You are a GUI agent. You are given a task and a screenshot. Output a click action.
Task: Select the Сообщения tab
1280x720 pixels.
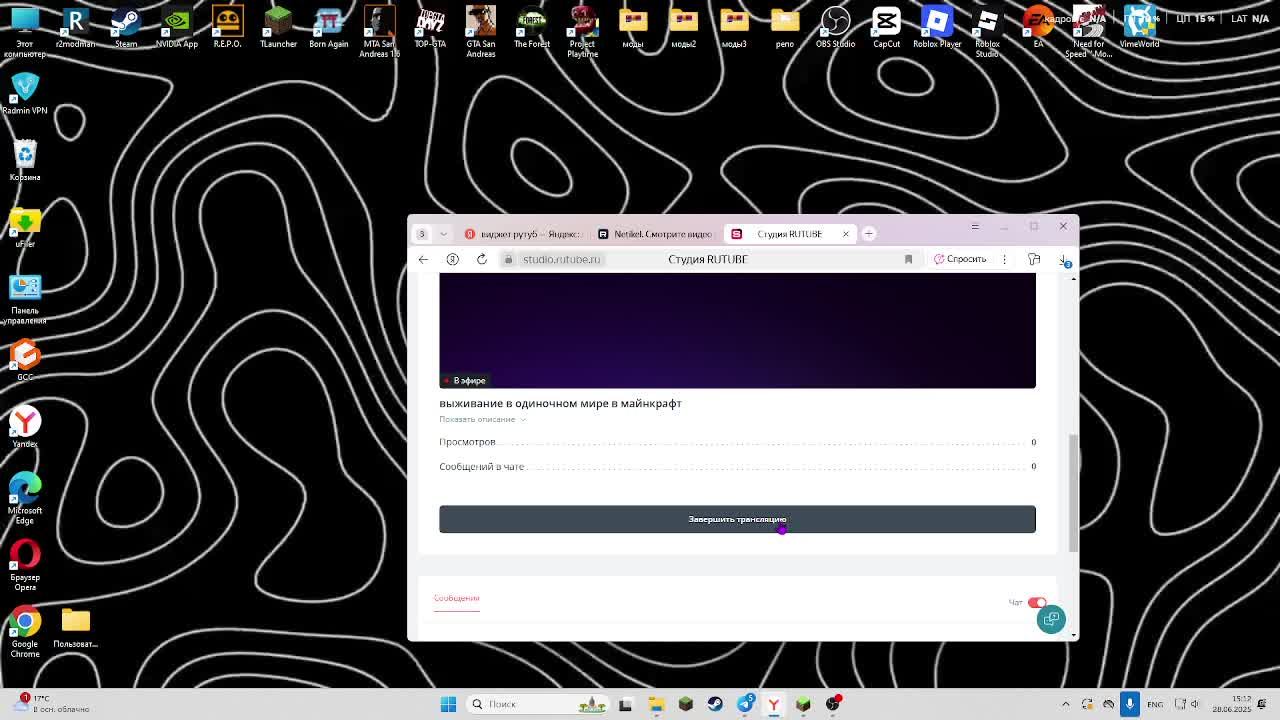(456, 598)
